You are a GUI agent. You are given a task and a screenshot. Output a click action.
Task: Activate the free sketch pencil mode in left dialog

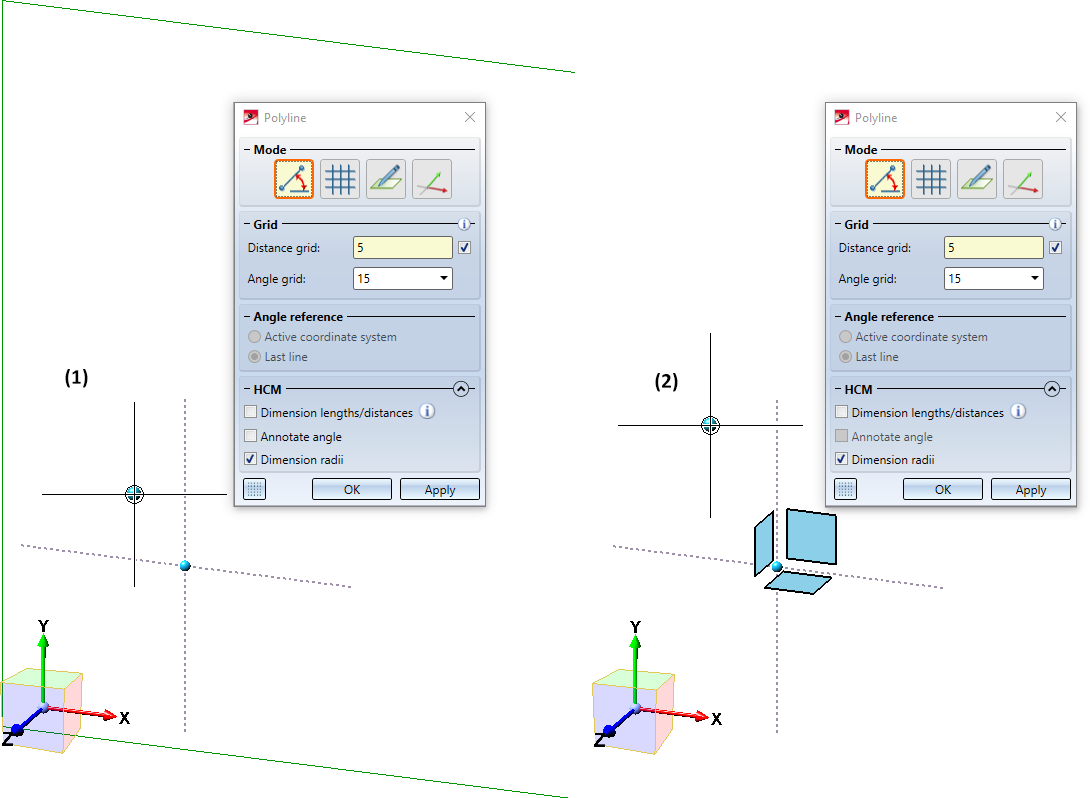click(386, 179)
